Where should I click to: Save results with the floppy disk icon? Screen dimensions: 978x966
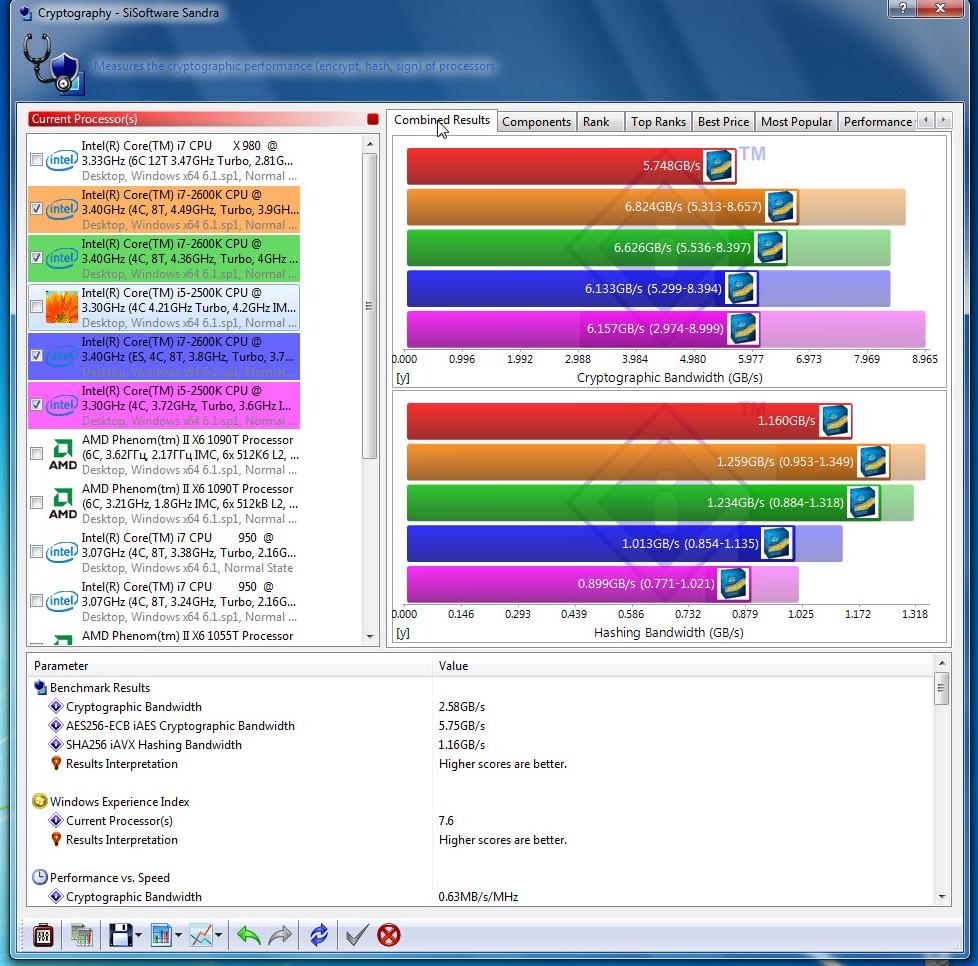[x=120, y=935]
